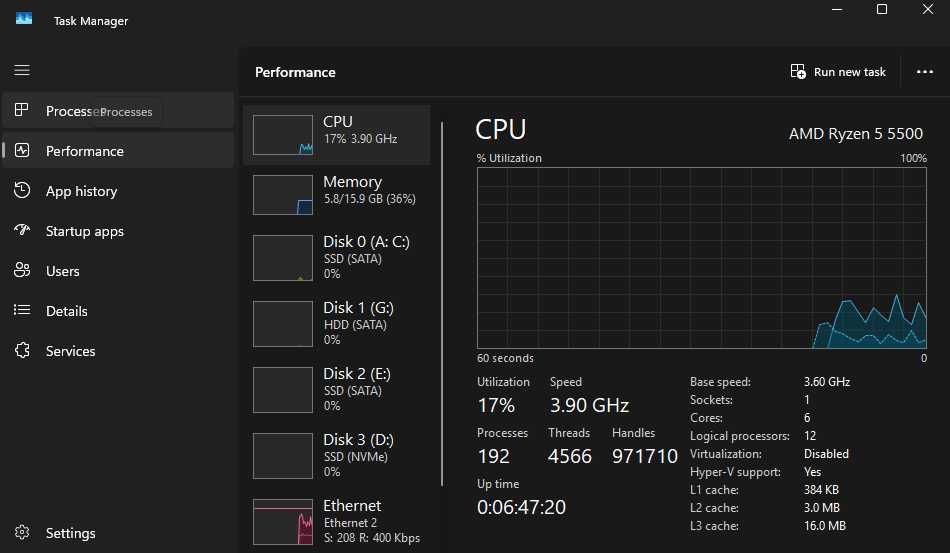The height and width of the screenshot is (553, 950).
Task: Open the Details page
Action: point(118,311)
